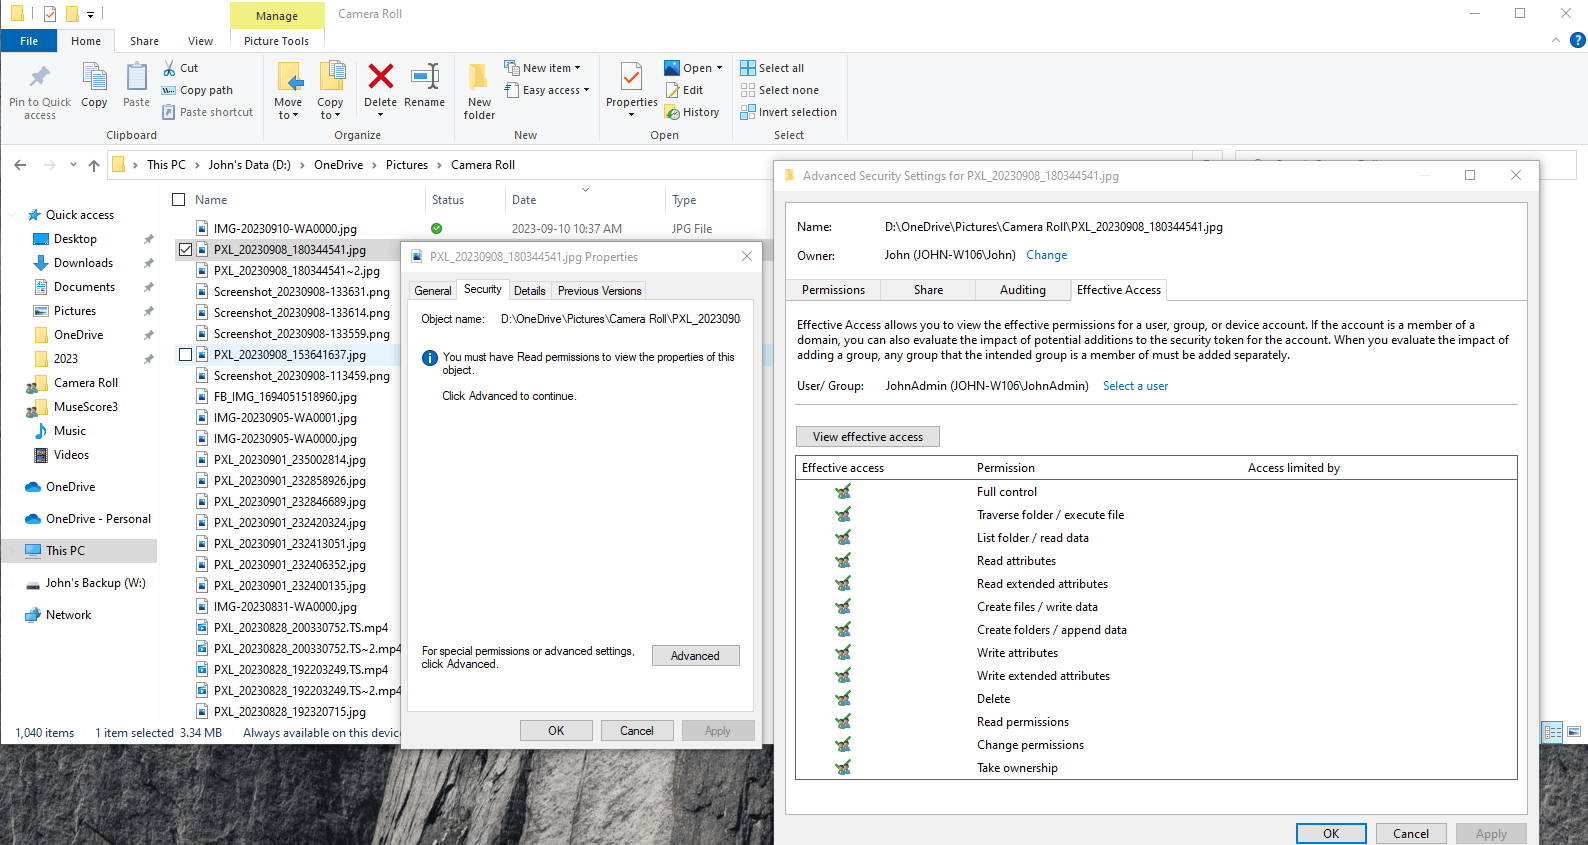Switch to the Share ribbon tab

(144, 41)
